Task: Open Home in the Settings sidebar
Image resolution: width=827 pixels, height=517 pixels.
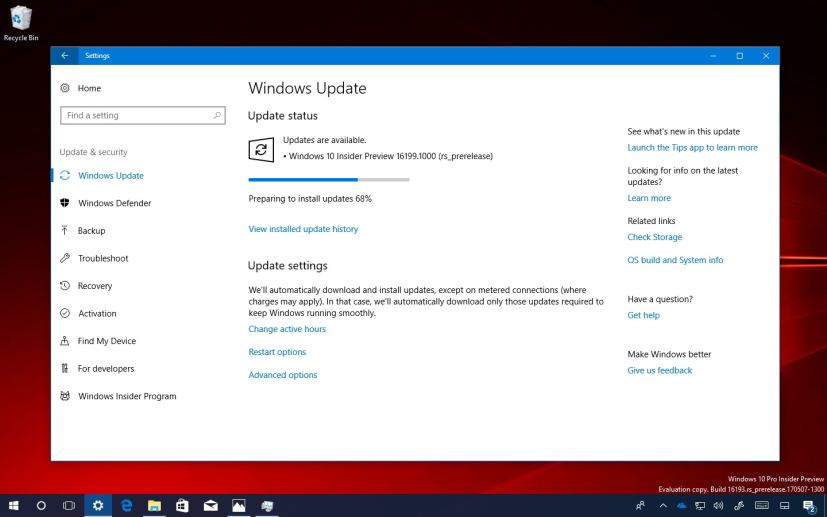Action: point(89,88)
